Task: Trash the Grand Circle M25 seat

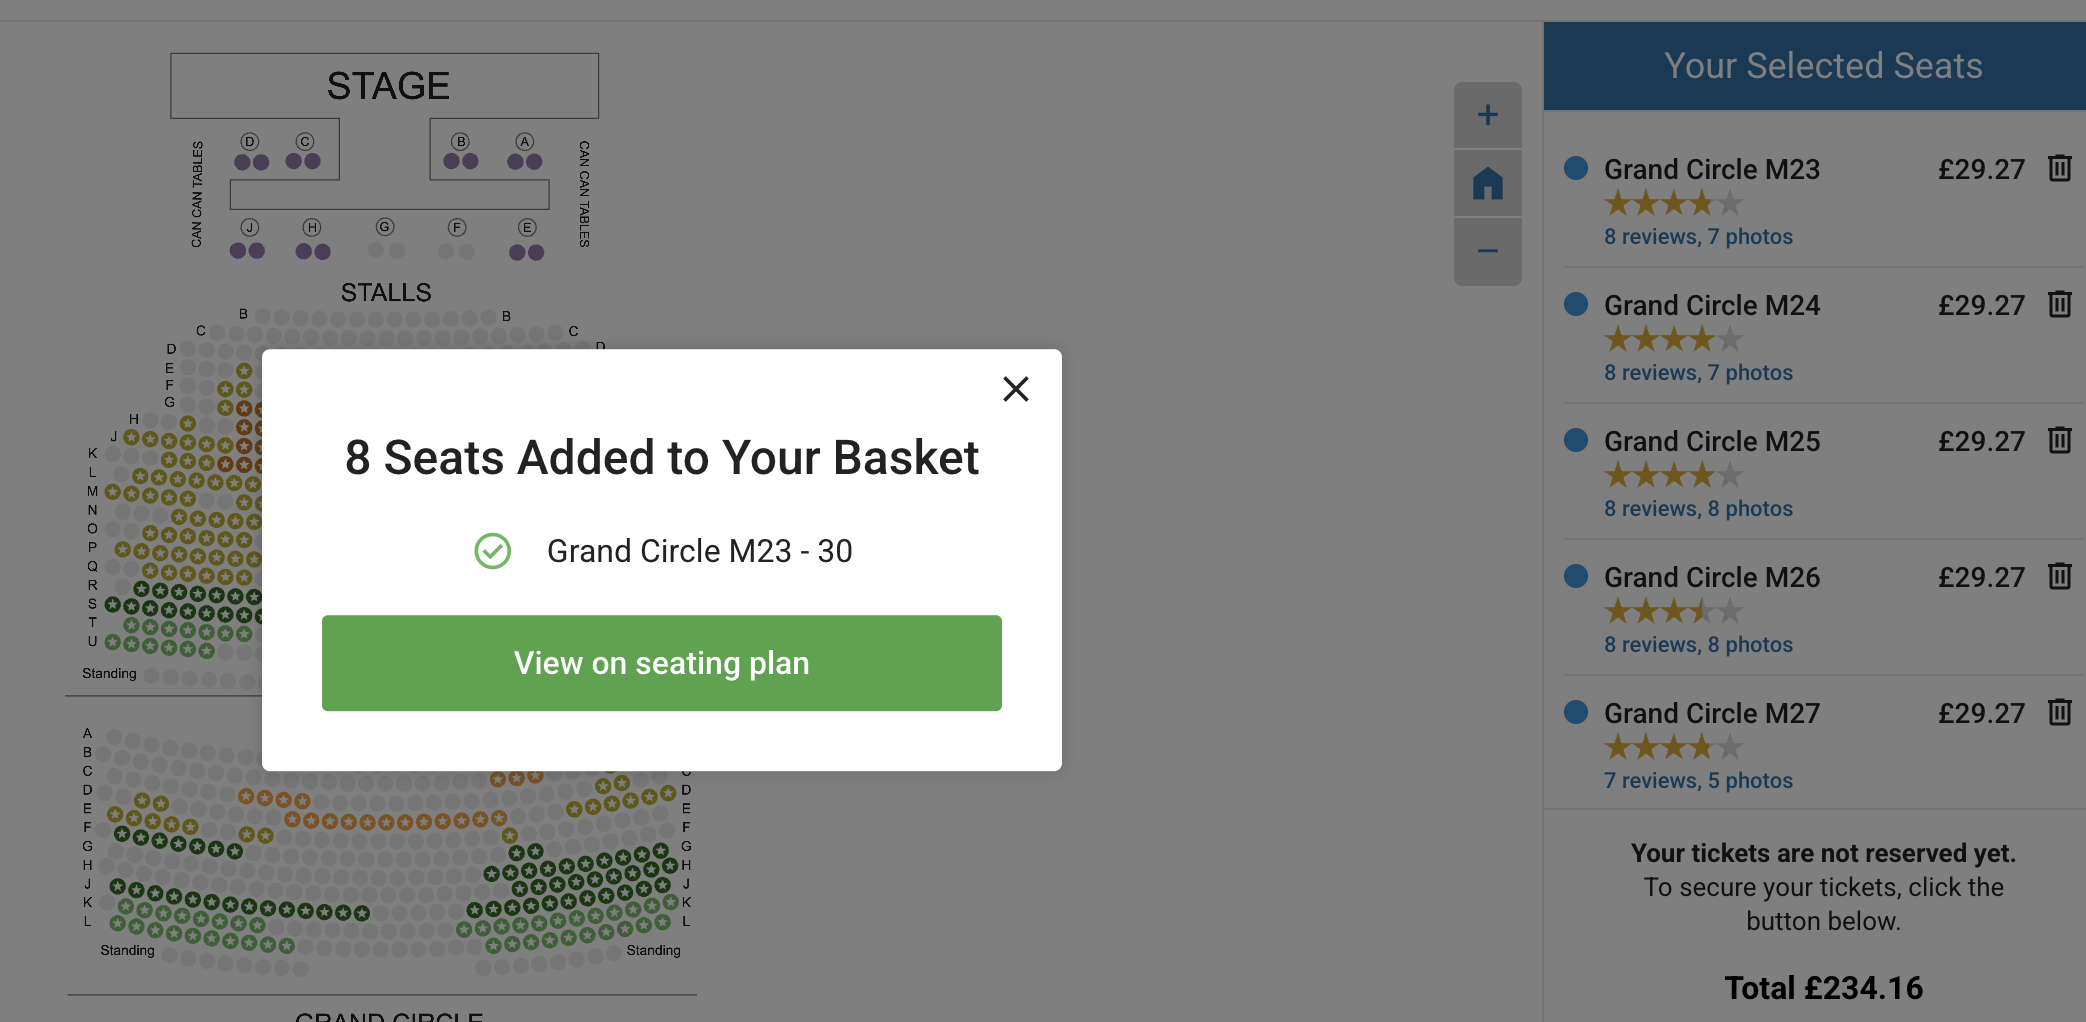Action: [x=2059, y=440]
